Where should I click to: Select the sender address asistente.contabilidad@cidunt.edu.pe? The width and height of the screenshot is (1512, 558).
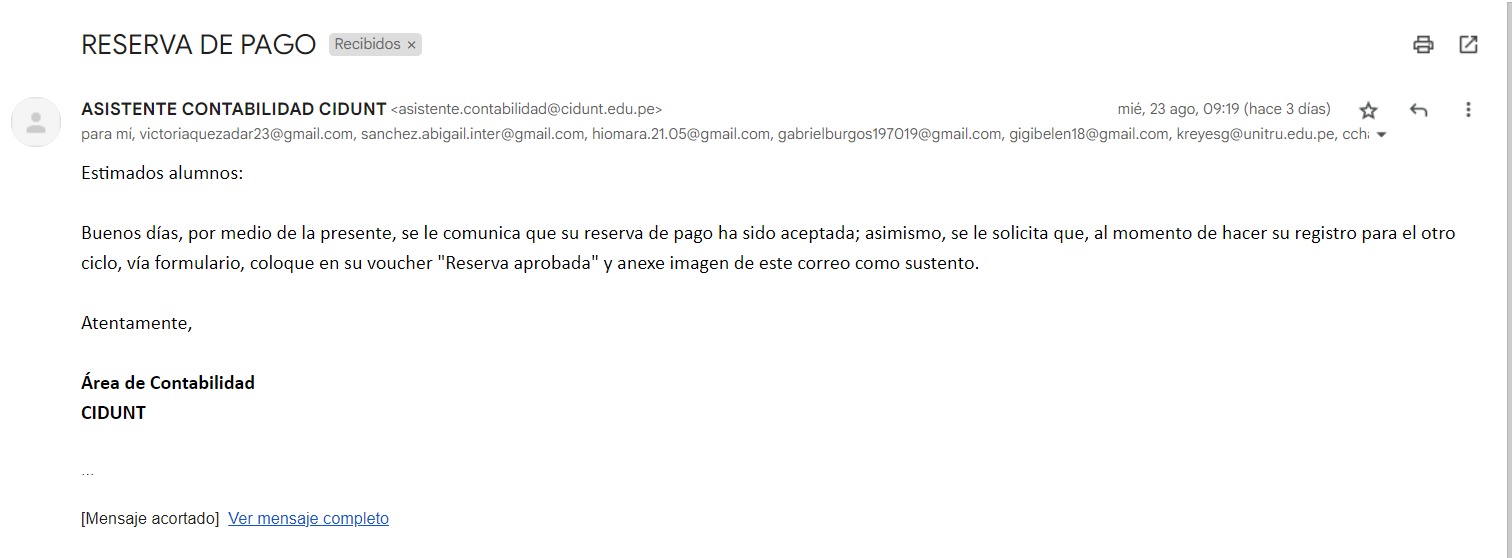[526, 109]
